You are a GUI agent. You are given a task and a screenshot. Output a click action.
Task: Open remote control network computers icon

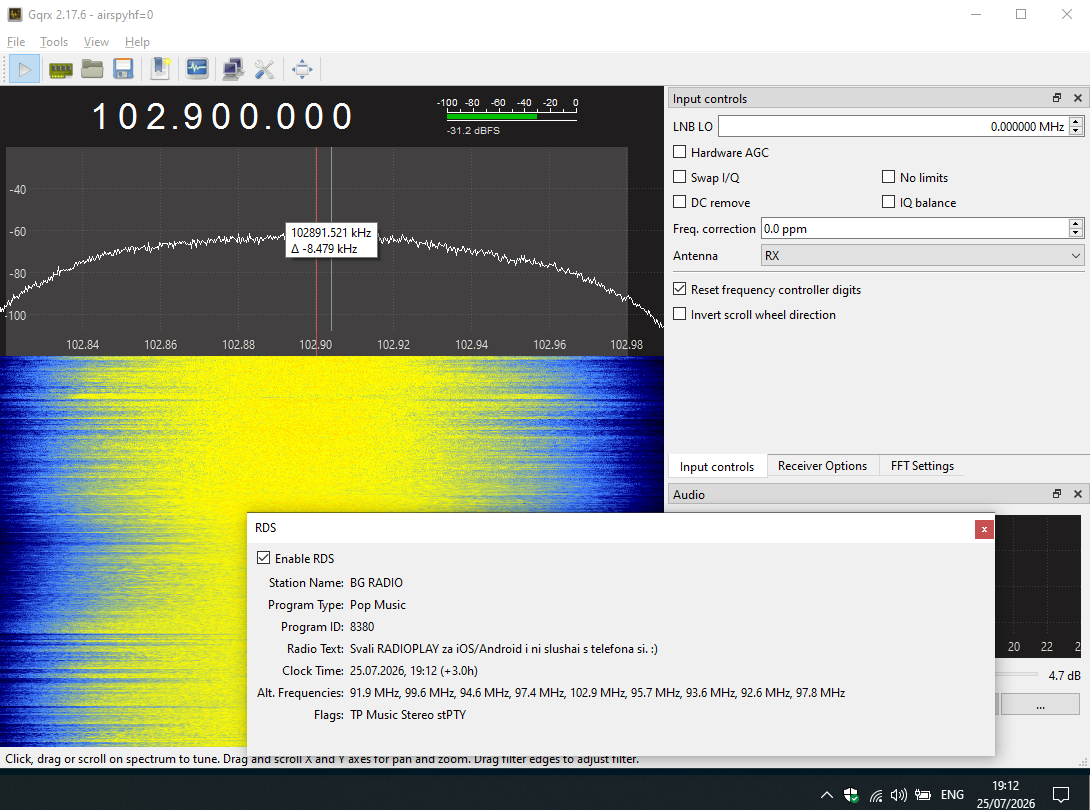pos(233,69)
